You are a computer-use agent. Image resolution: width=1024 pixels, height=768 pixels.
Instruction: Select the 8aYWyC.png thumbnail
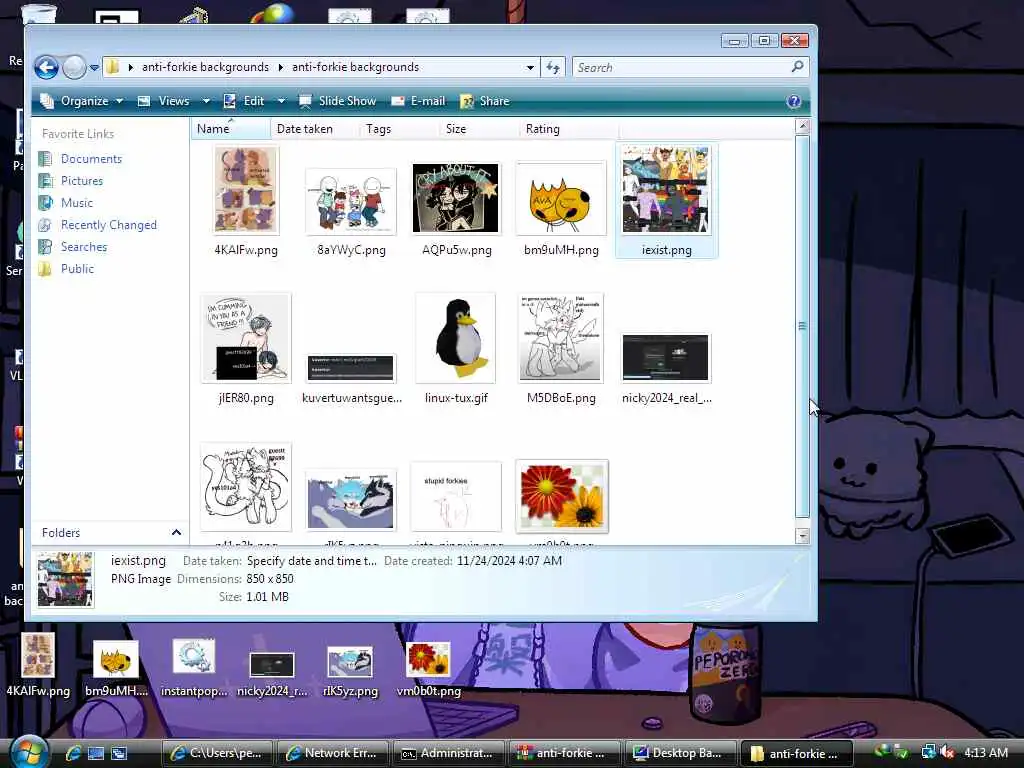[x=351, y=201]
